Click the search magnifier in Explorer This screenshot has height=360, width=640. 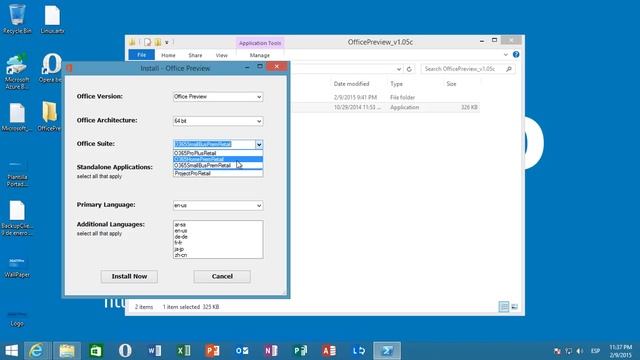pyautogui.click(x=509, y=69)
